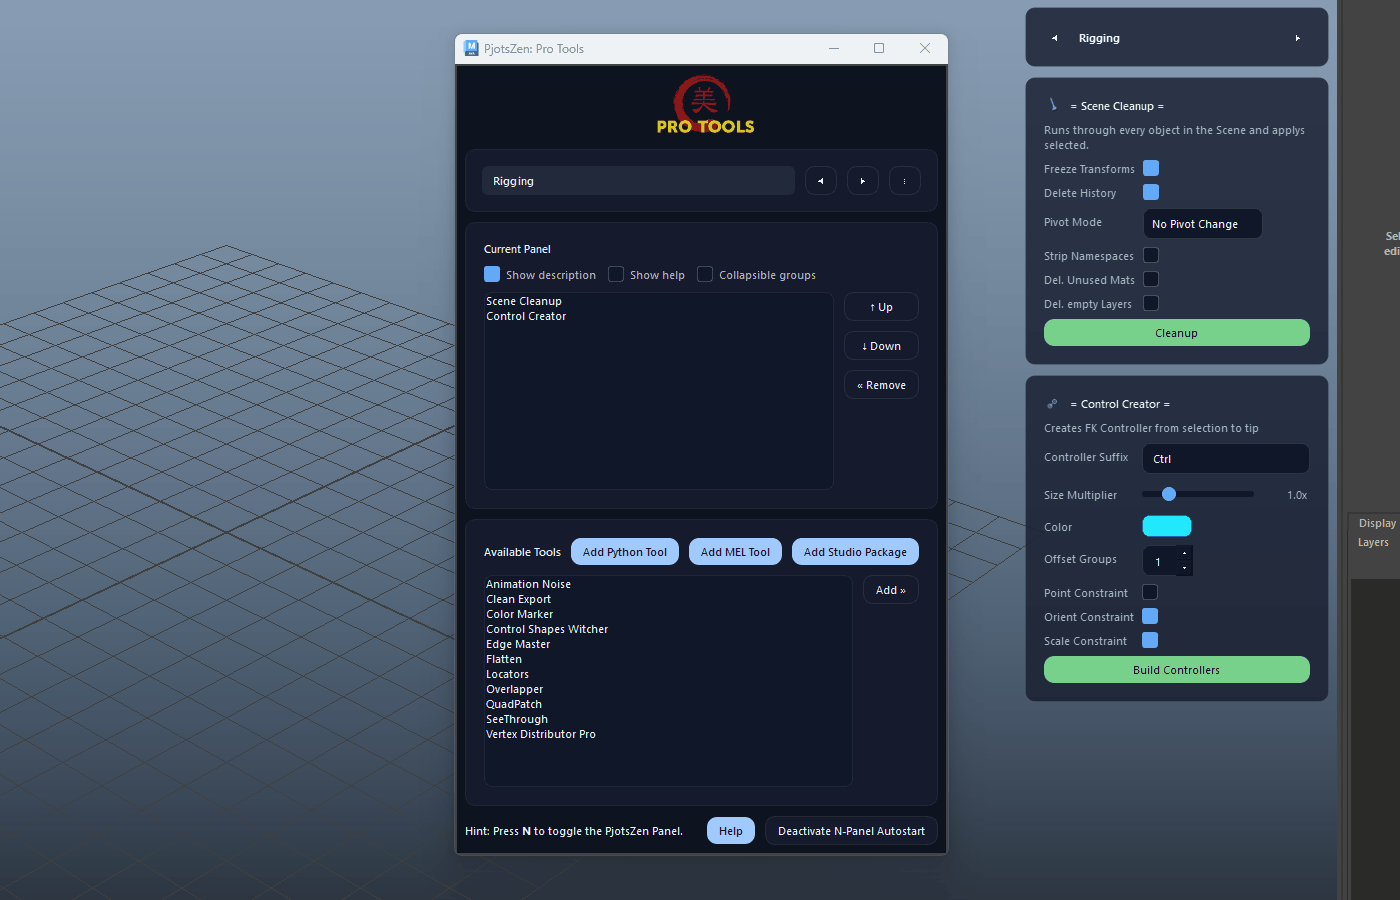1400x900 pixels.
Task: Click the Remove button
Action: 881,385
